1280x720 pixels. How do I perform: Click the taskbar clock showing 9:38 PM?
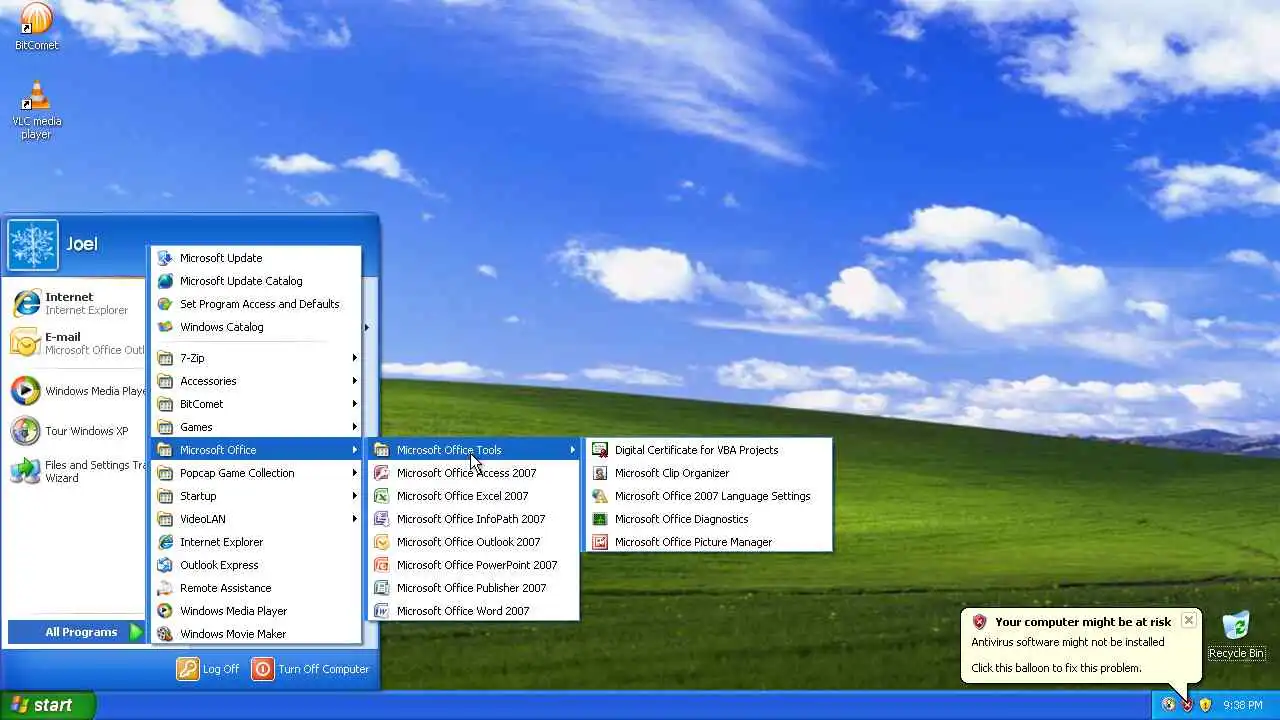[1243, 705]
